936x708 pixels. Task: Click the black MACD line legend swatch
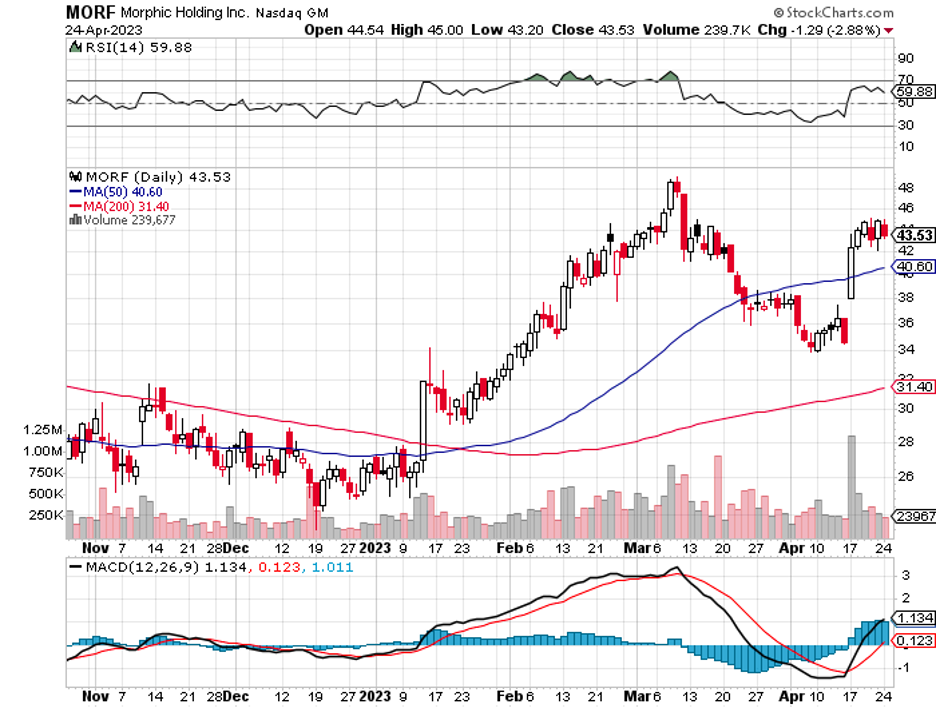coord(76,567)
